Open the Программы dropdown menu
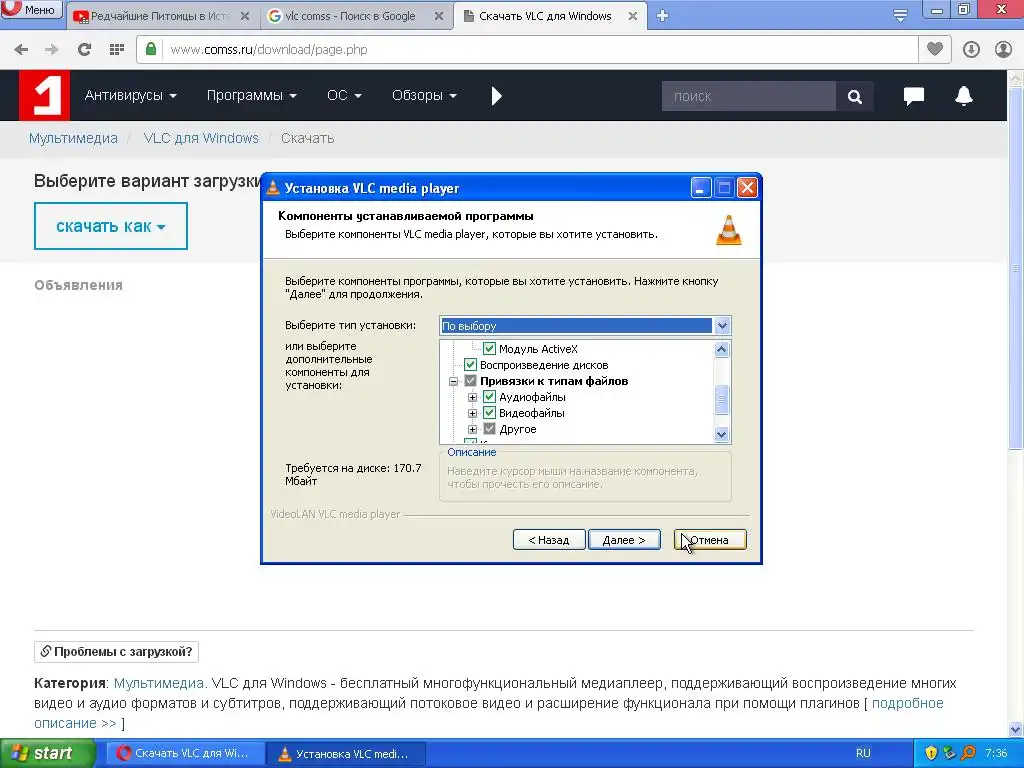 coord(251,95)
